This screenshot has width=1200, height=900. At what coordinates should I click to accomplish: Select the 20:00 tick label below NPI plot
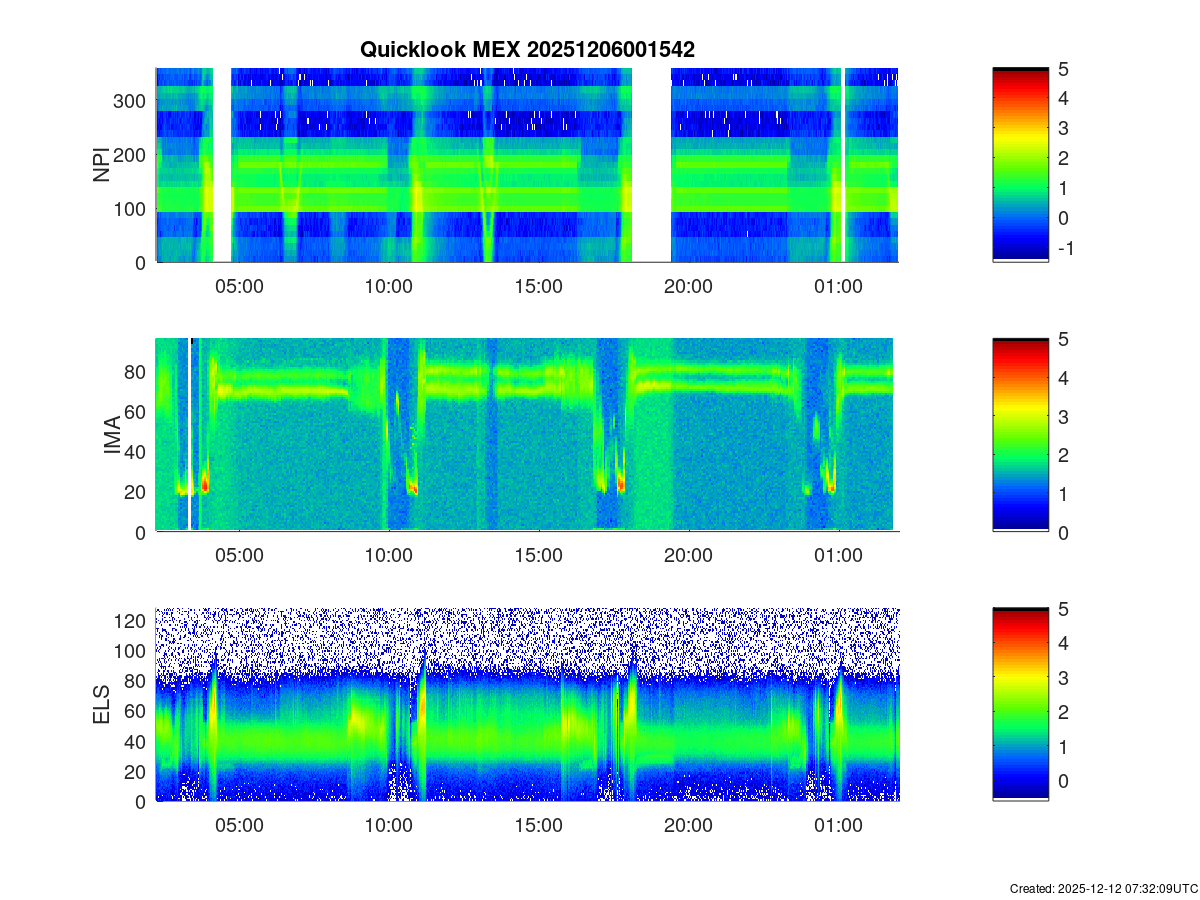(x=688, y=286)
